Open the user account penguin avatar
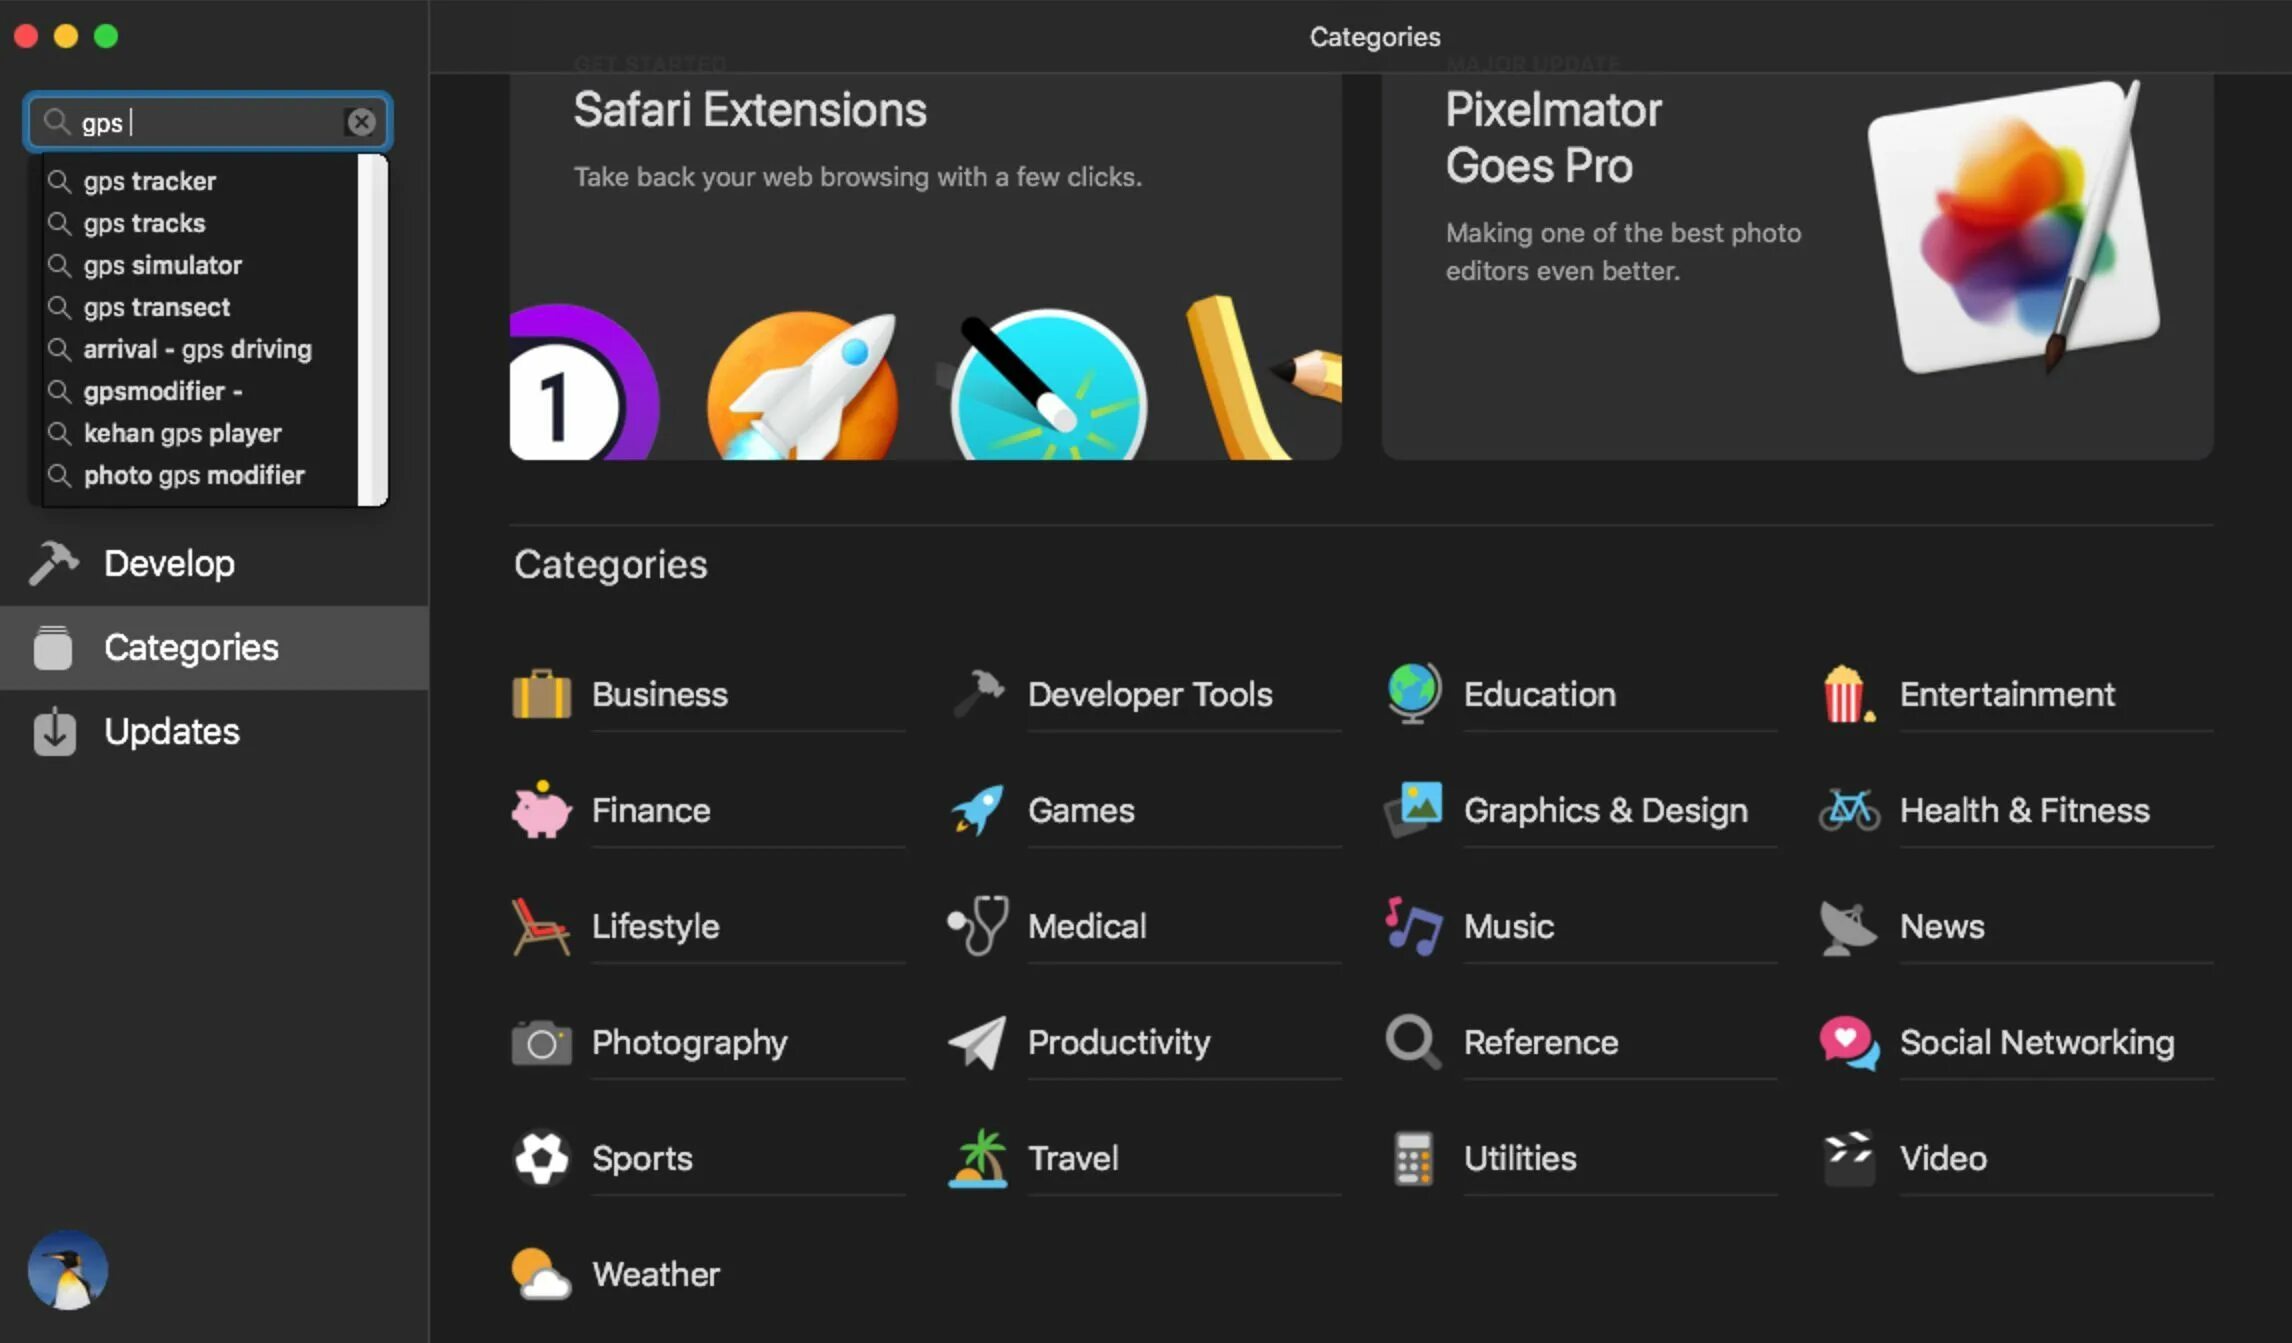 tap(67, 1270)
